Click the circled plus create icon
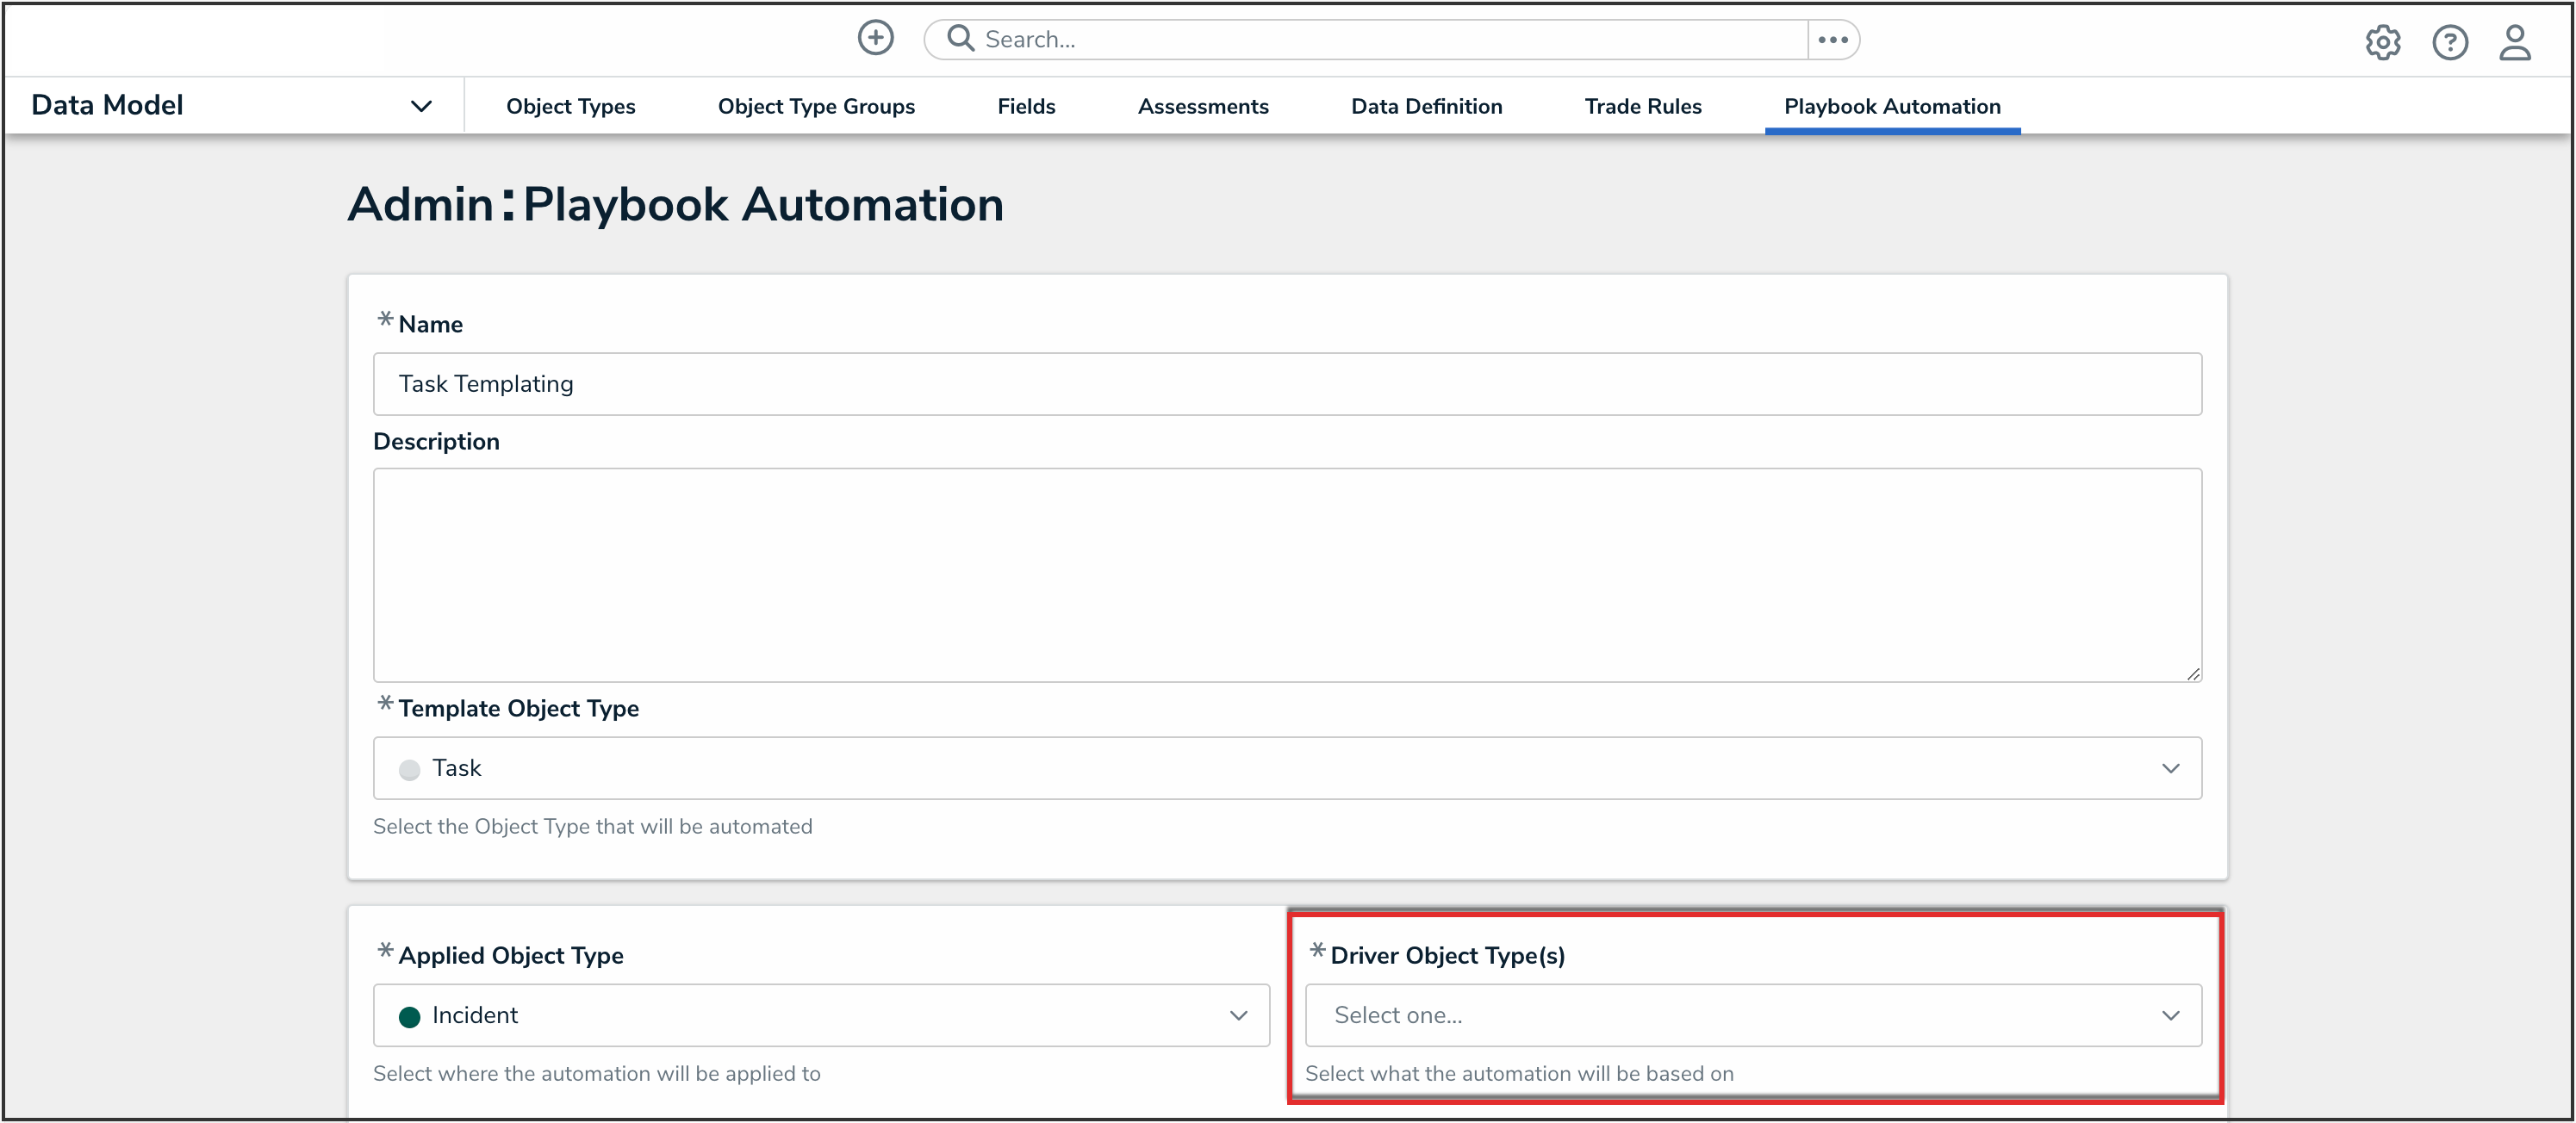The width and height of the screenshot is (2576, 1123). pos(875,38)
